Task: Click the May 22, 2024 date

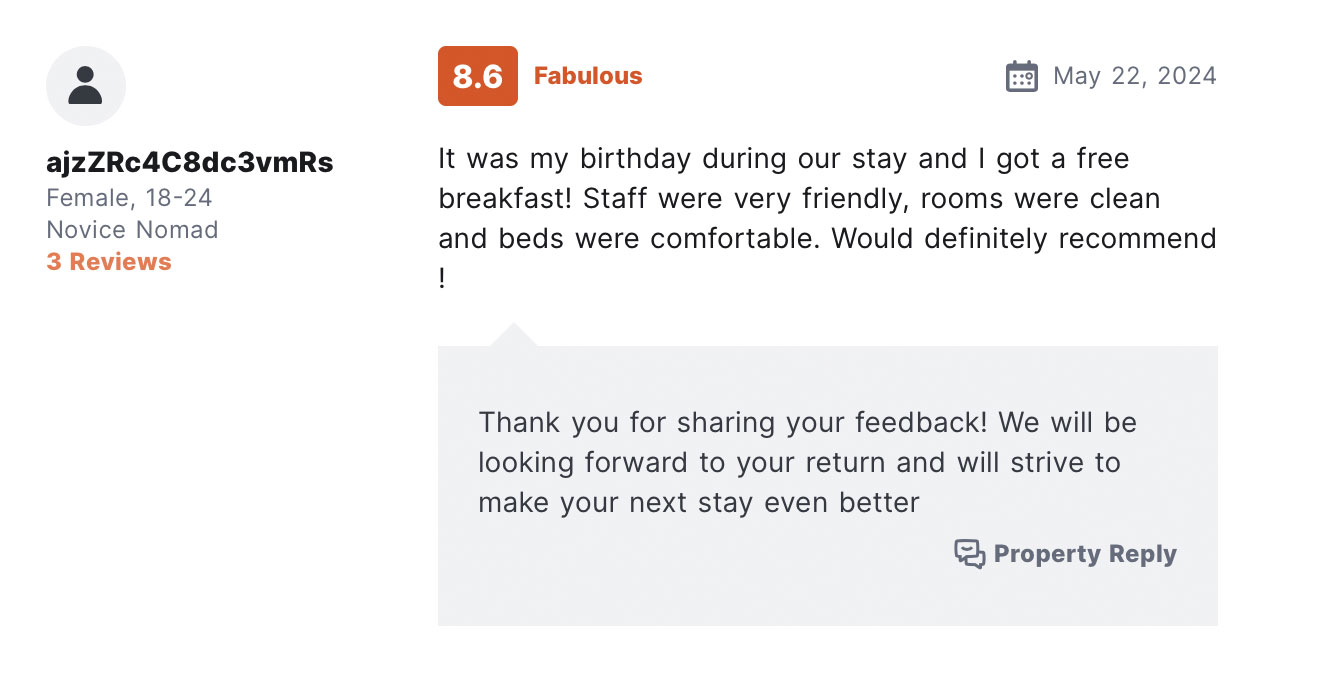Action: coord(1135,76)
